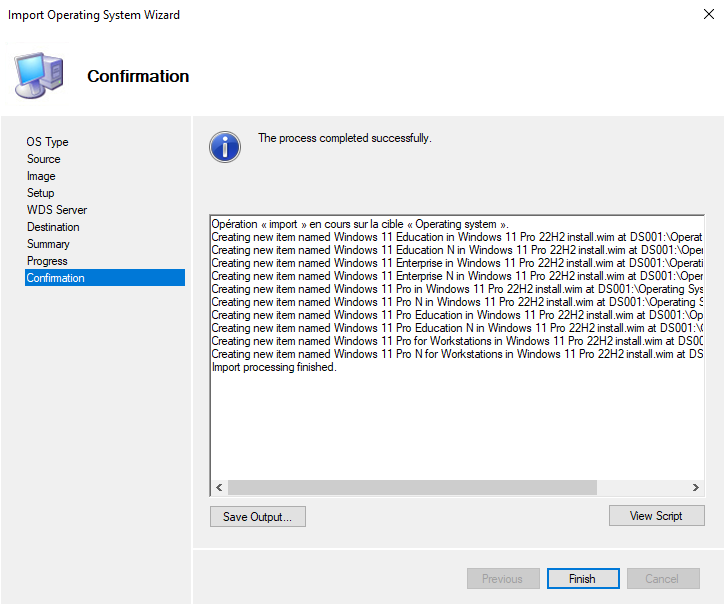Select OS Type step in sidebar

pos(47,142)
